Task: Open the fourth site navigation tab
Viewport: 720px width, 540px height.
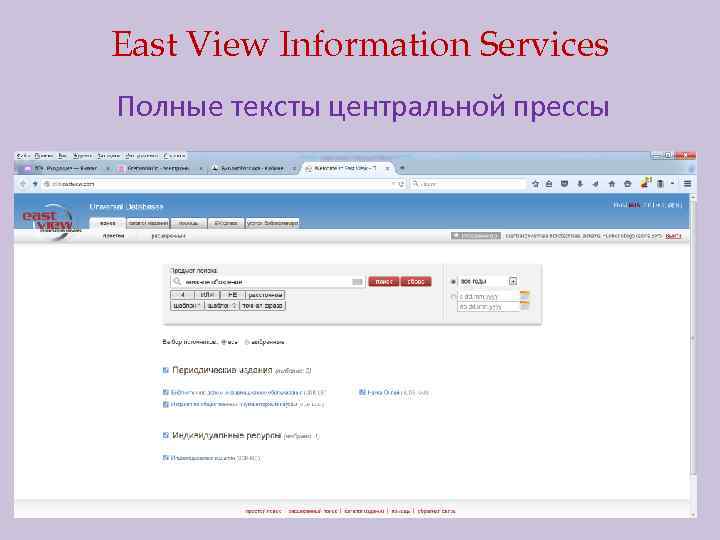Action: click(x=225, y=223)
